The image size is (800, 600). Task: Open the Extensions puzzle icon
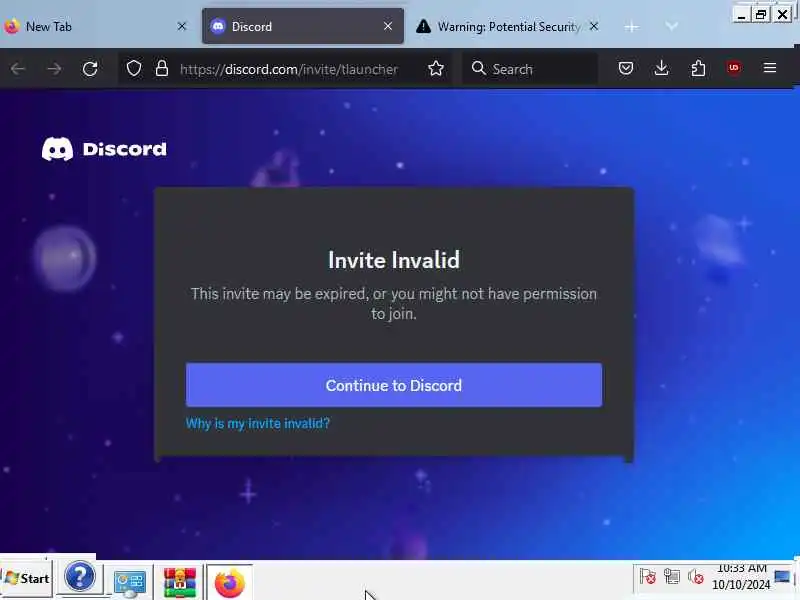[x=698, y=68]
